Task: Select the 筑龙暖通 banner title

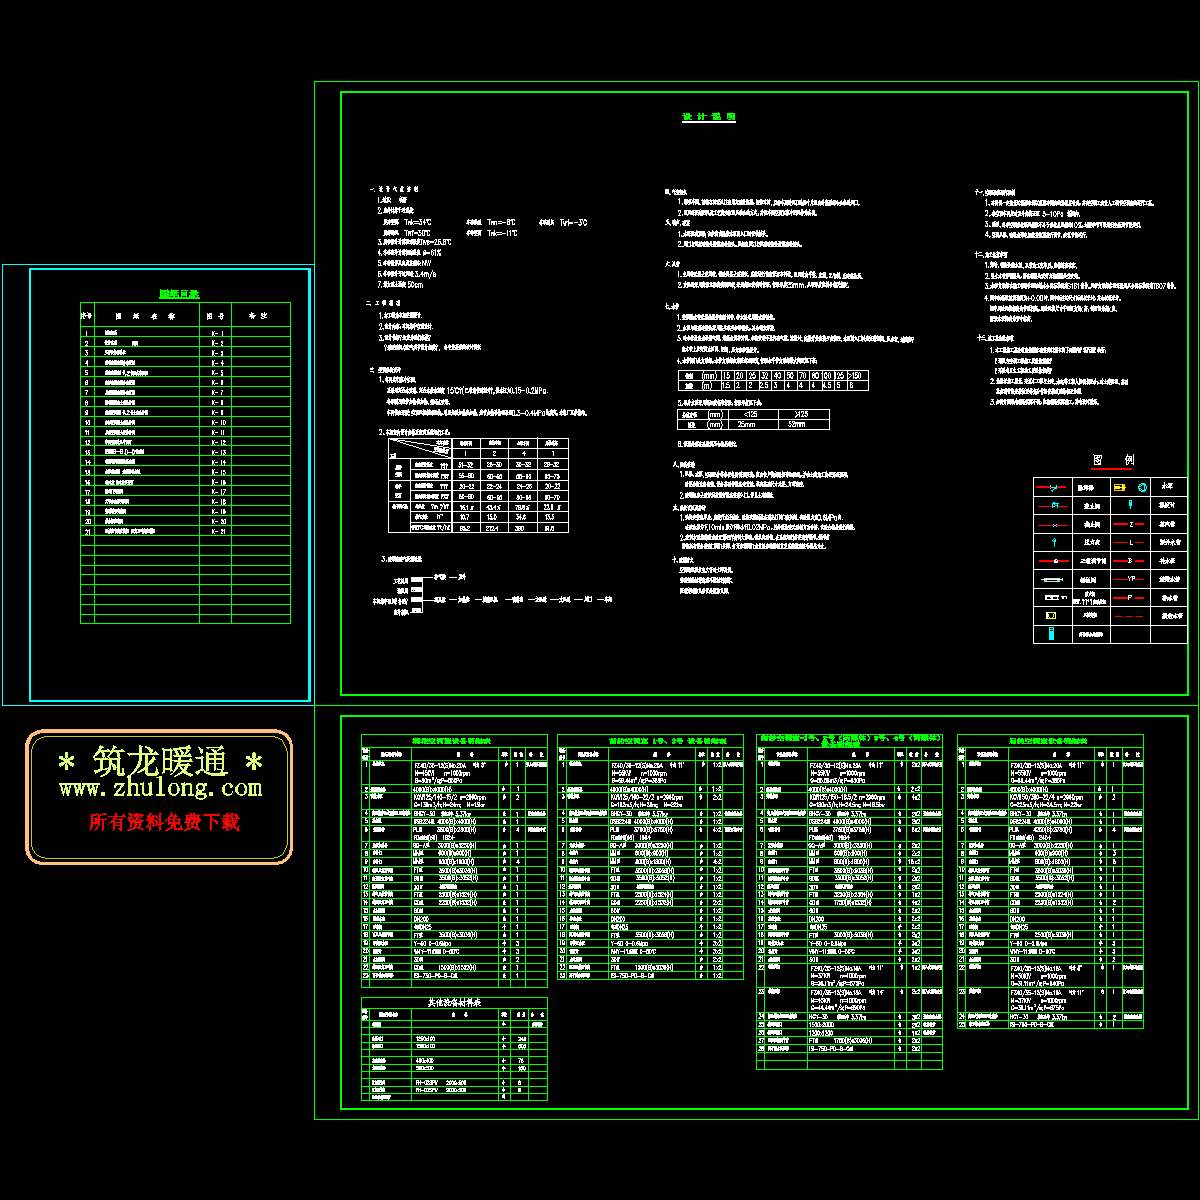Action: (161, 762)
